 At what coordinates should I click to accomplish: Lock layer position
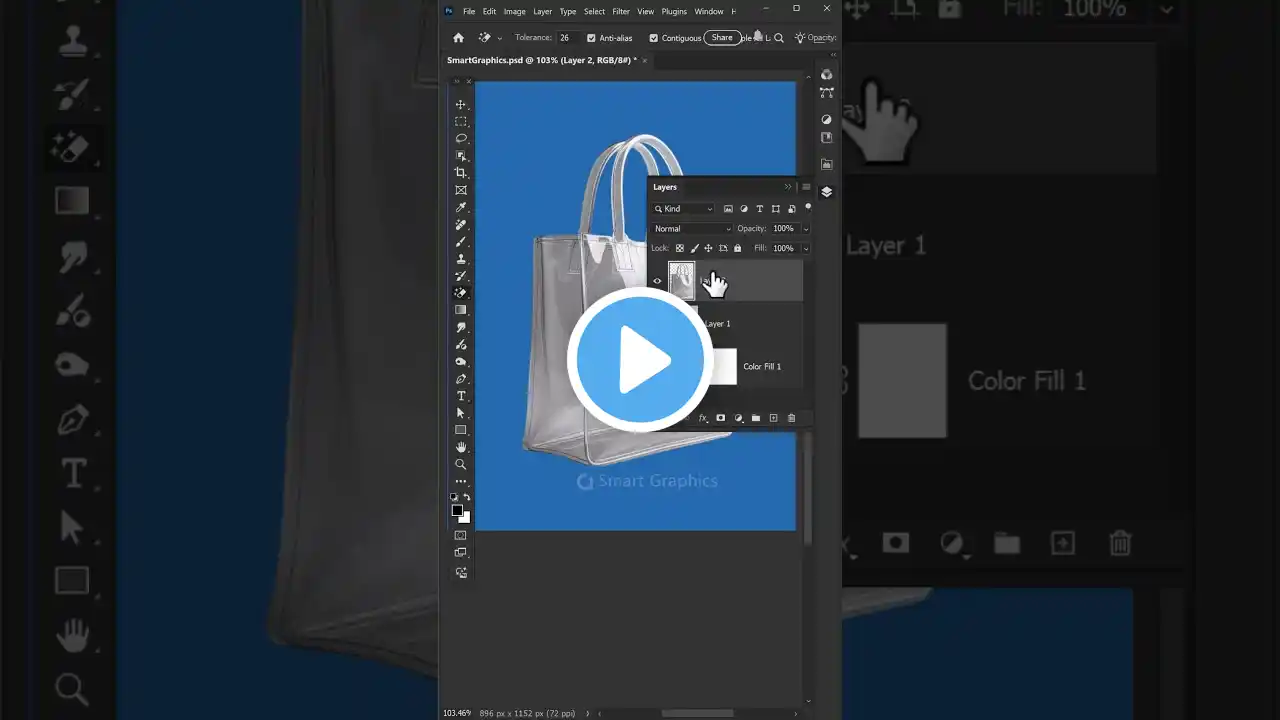(x=708, y=248)
